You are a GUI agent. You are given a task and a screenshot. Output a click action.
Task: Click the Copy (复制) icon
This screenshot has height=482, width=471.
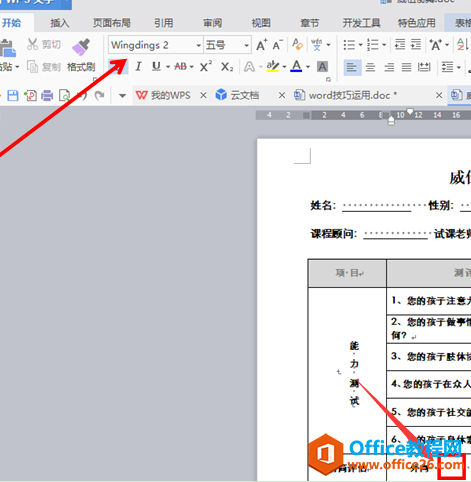pyautogui.click(x=33, y=67)
